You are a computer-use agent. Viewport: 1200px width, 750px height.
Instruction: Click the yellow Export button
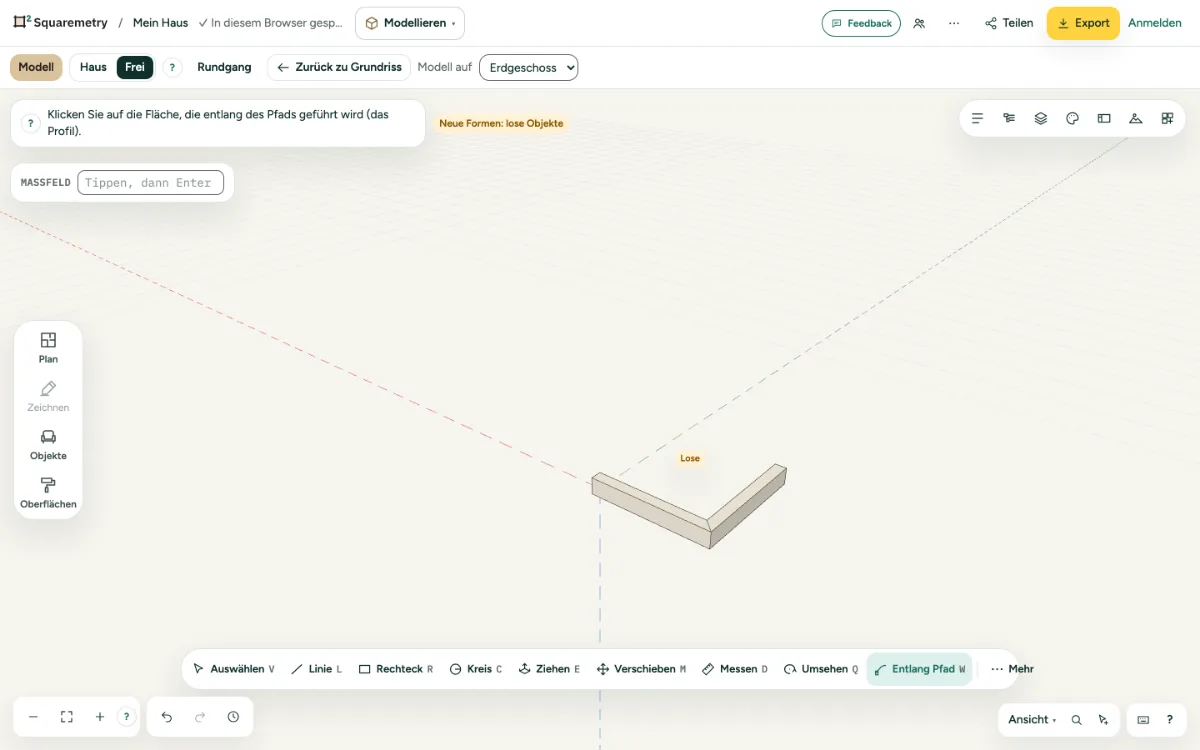tap(1083, 23)
